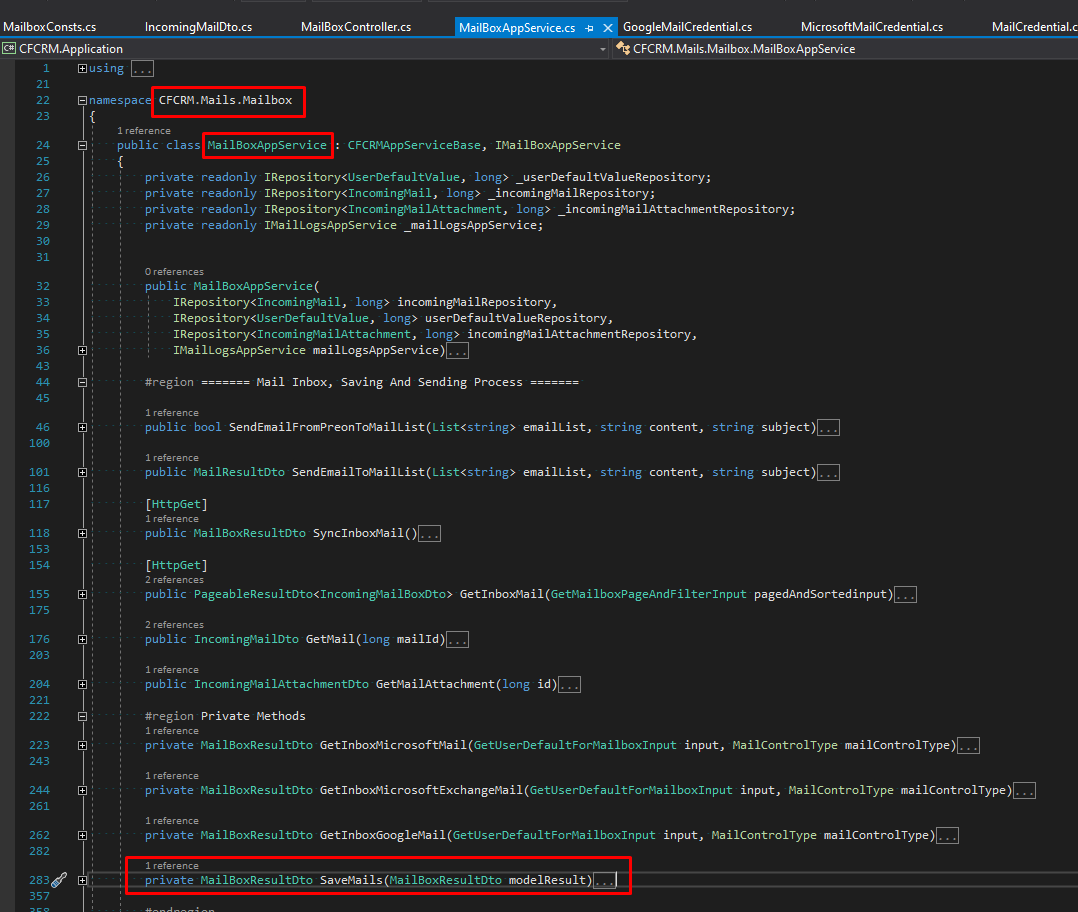The width and height of the screenshot is (1078, 912).
Task: Click the HttpGet attribute above GetInboxMail
Action: [176, 566]
